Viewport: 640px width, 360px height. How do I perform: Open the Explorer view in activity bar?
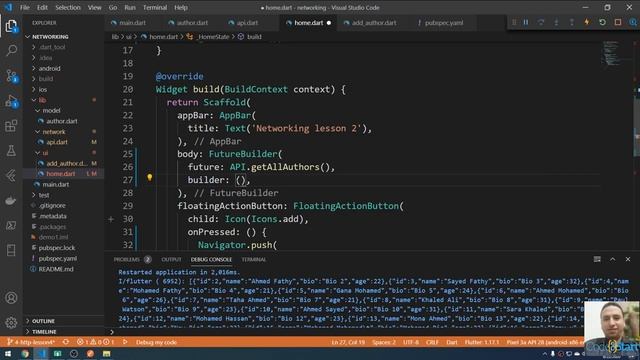pyautogui.click(x=11, y=26)
